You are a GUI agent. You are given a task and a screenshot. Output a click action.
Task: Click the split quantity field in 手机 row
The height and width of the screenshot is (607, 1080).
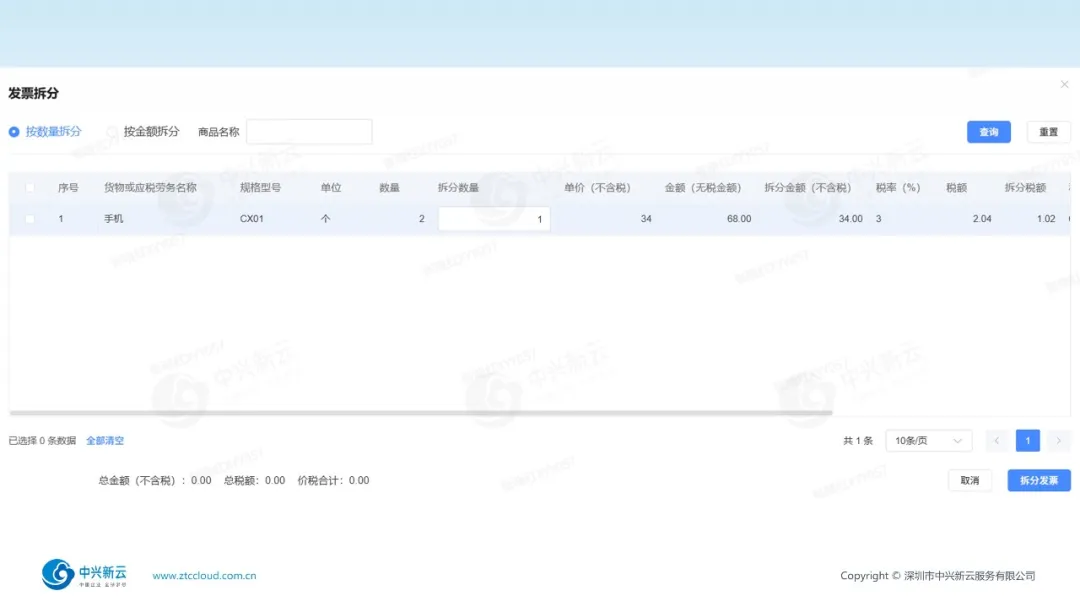click(494, 218)
